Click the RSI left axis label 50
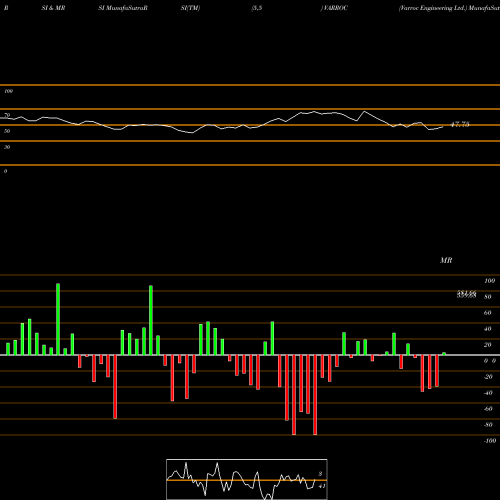 pyautogui.click(x=7, y=131)
